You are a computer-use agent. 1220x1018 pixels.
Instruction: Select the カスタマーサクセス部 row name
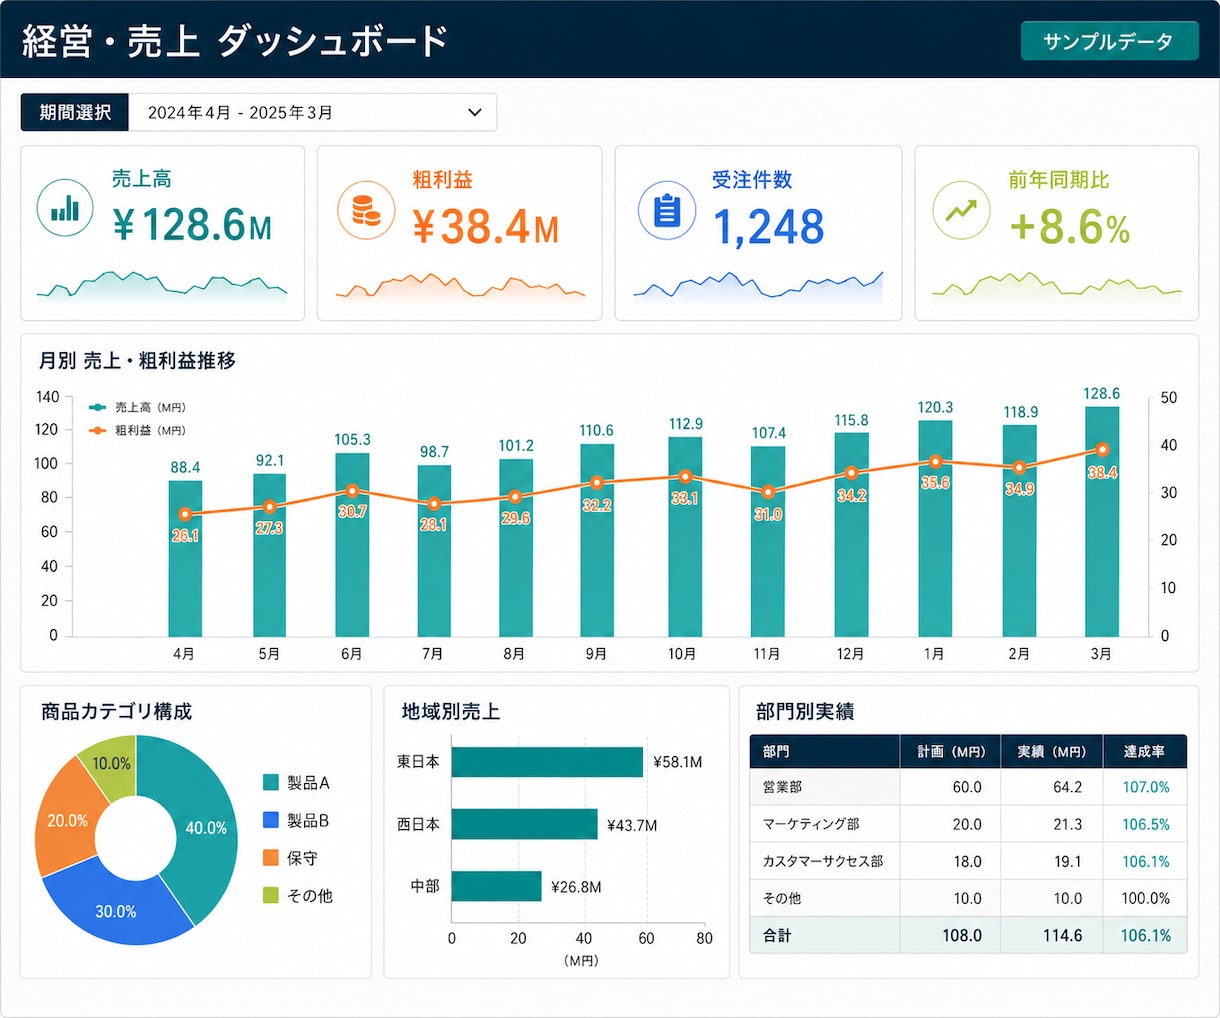[823, 861]
